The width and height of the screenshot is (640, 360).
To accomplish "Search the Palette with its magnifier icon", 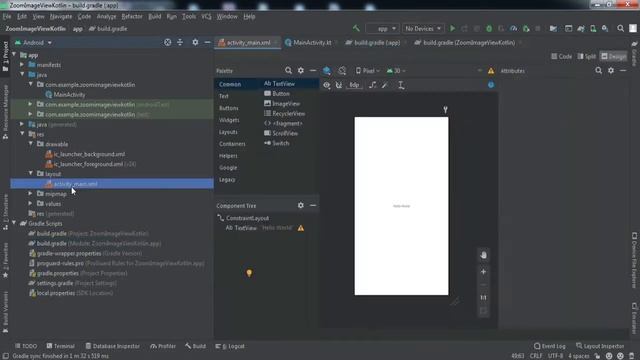I will tap(288, 71).
